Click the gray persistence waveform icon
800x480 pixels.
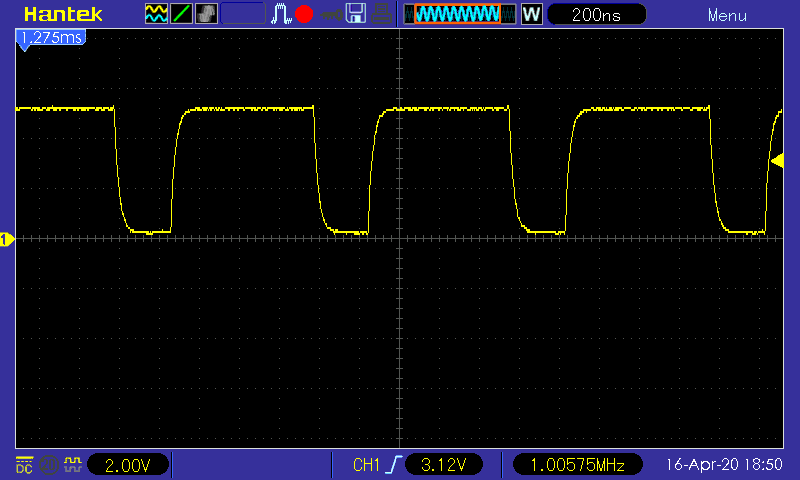(x=206, y=14)
